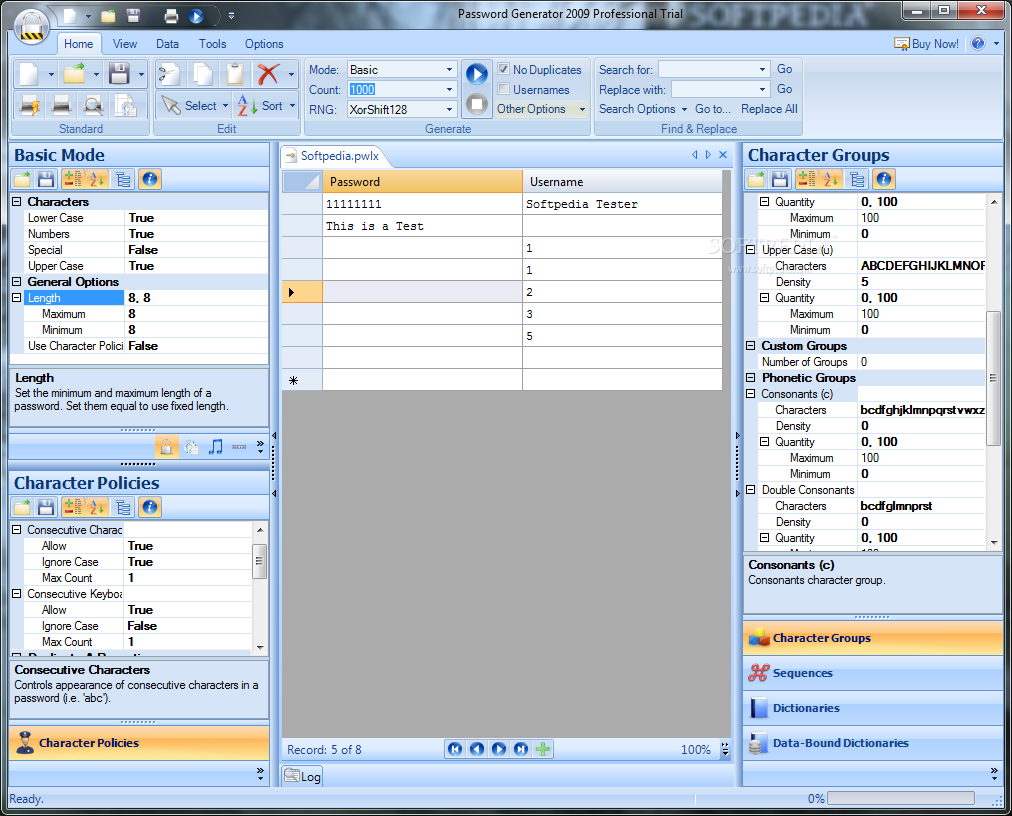Image resolution: width=1012 pixels, height=816 pixels.
Task: Switch to the View ribbon tab
Action: (x=125, y=44)
